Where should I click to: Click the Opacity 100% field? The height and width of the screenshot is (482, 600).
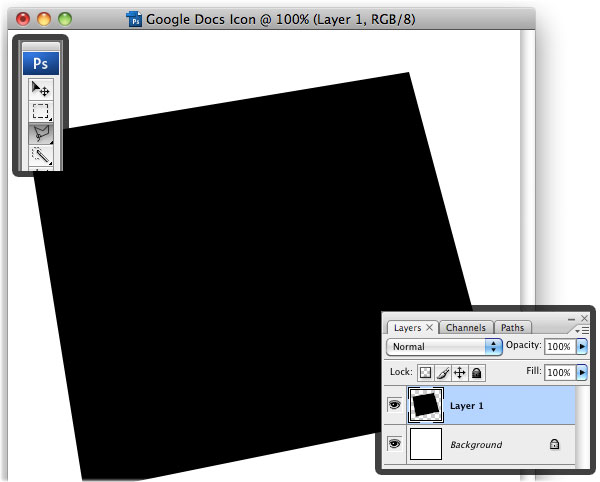560,347
